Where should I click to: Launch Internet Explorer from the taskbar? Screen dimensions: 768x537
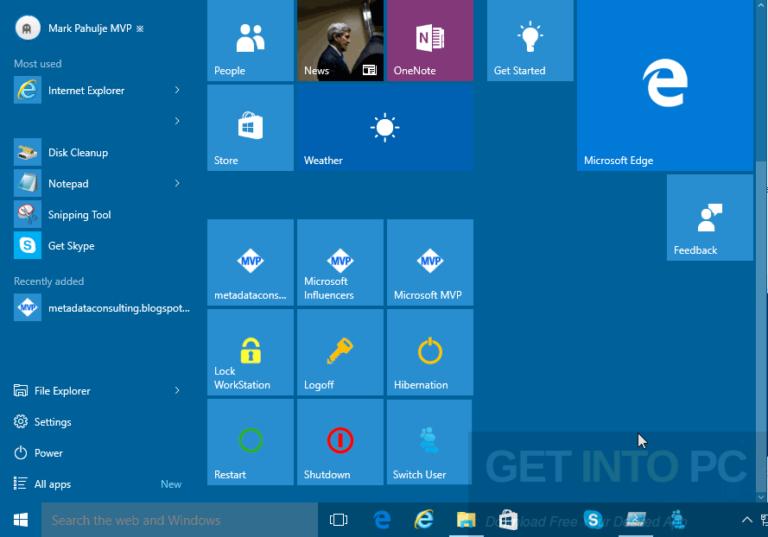click(x=424, y=520)
